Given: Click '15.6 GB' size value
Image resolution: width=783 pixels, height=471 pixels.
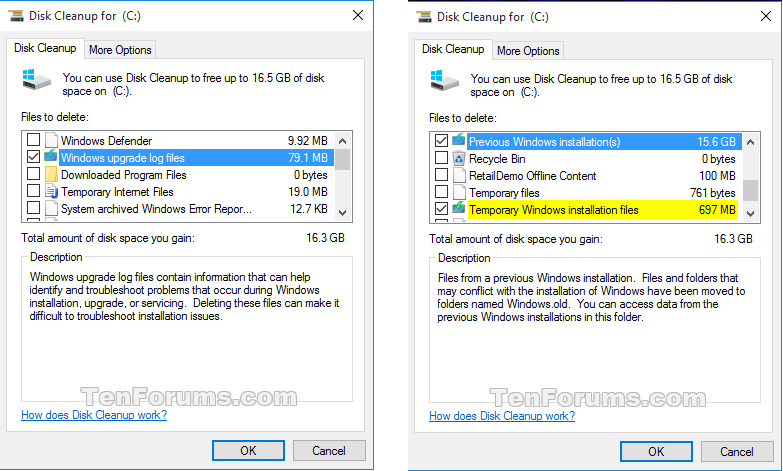Looking at the screenshot, I should tap(717, 142).
